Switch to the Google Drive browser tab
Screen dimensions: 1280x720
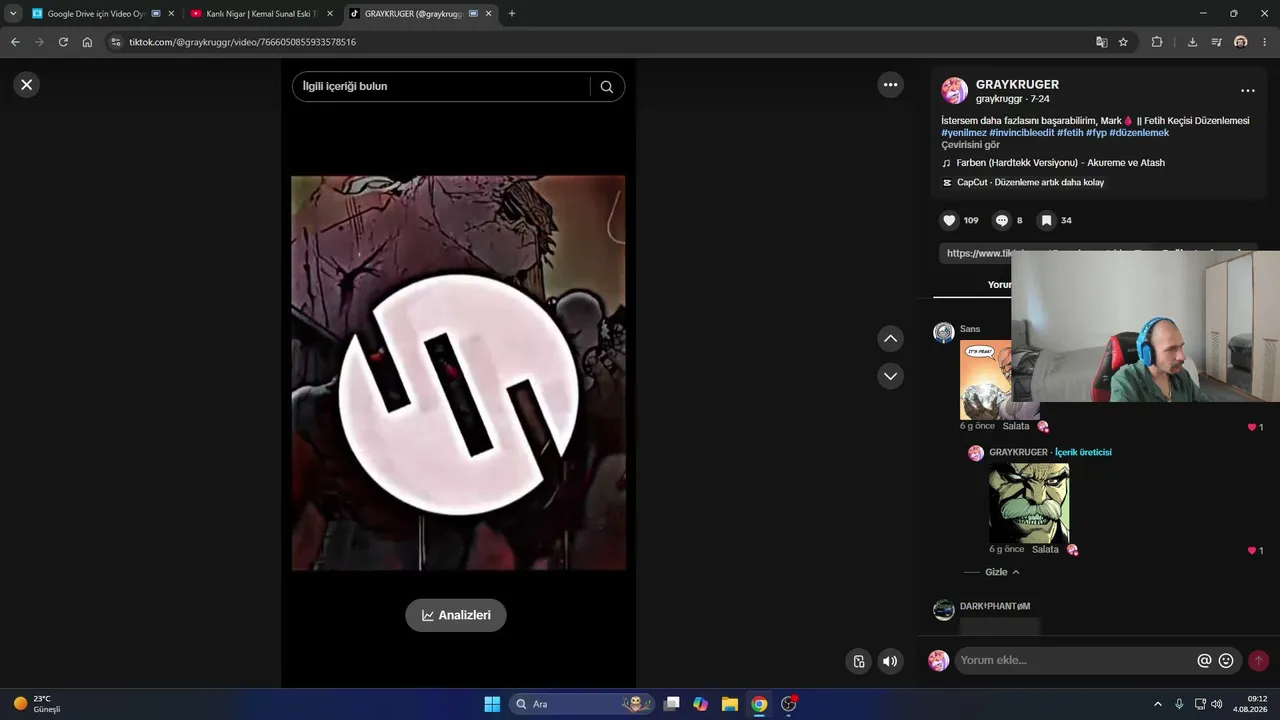[x=96, y=14]
